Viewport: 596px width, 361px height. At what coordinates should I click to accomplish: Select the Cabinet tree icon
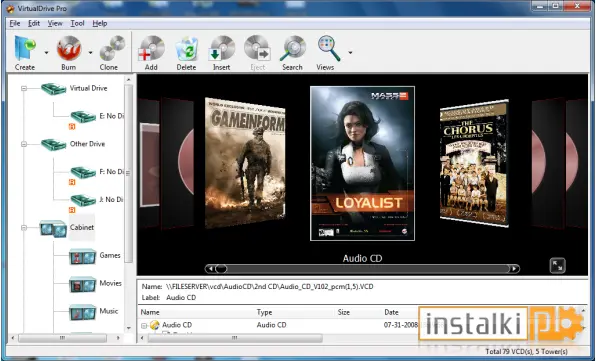point(53,228)
